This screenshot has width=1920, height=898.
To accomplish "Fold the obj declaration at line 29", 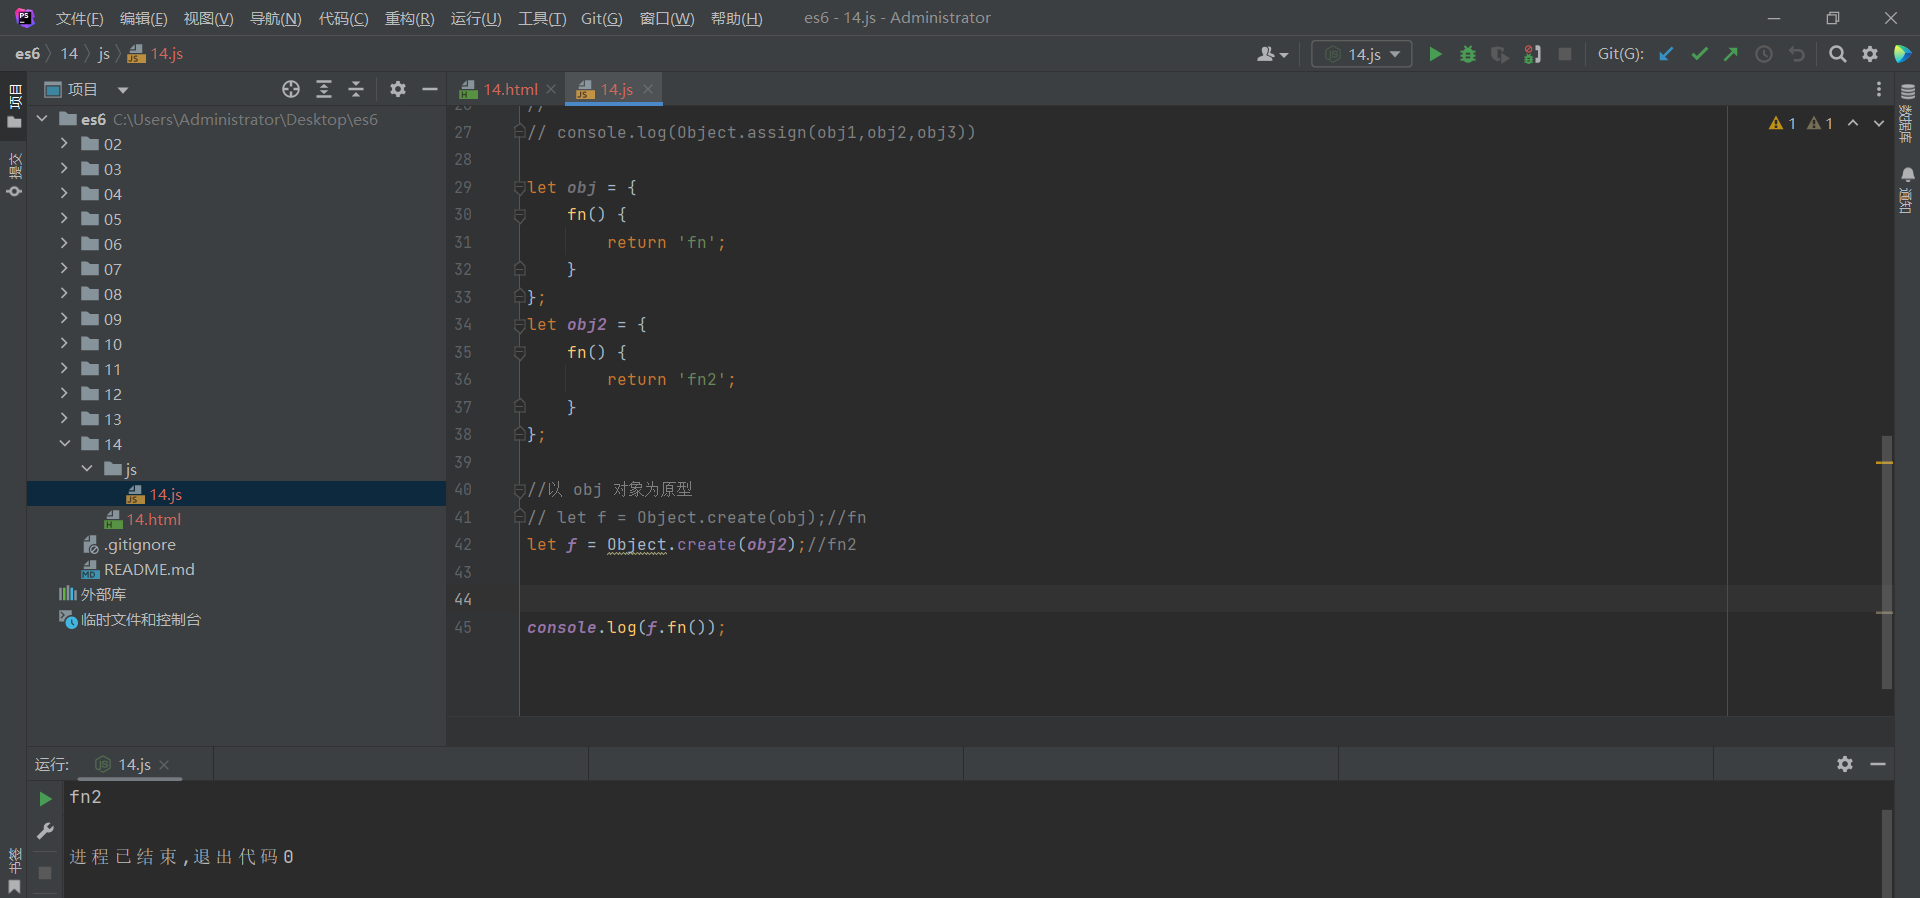I will tap(519, 187).
